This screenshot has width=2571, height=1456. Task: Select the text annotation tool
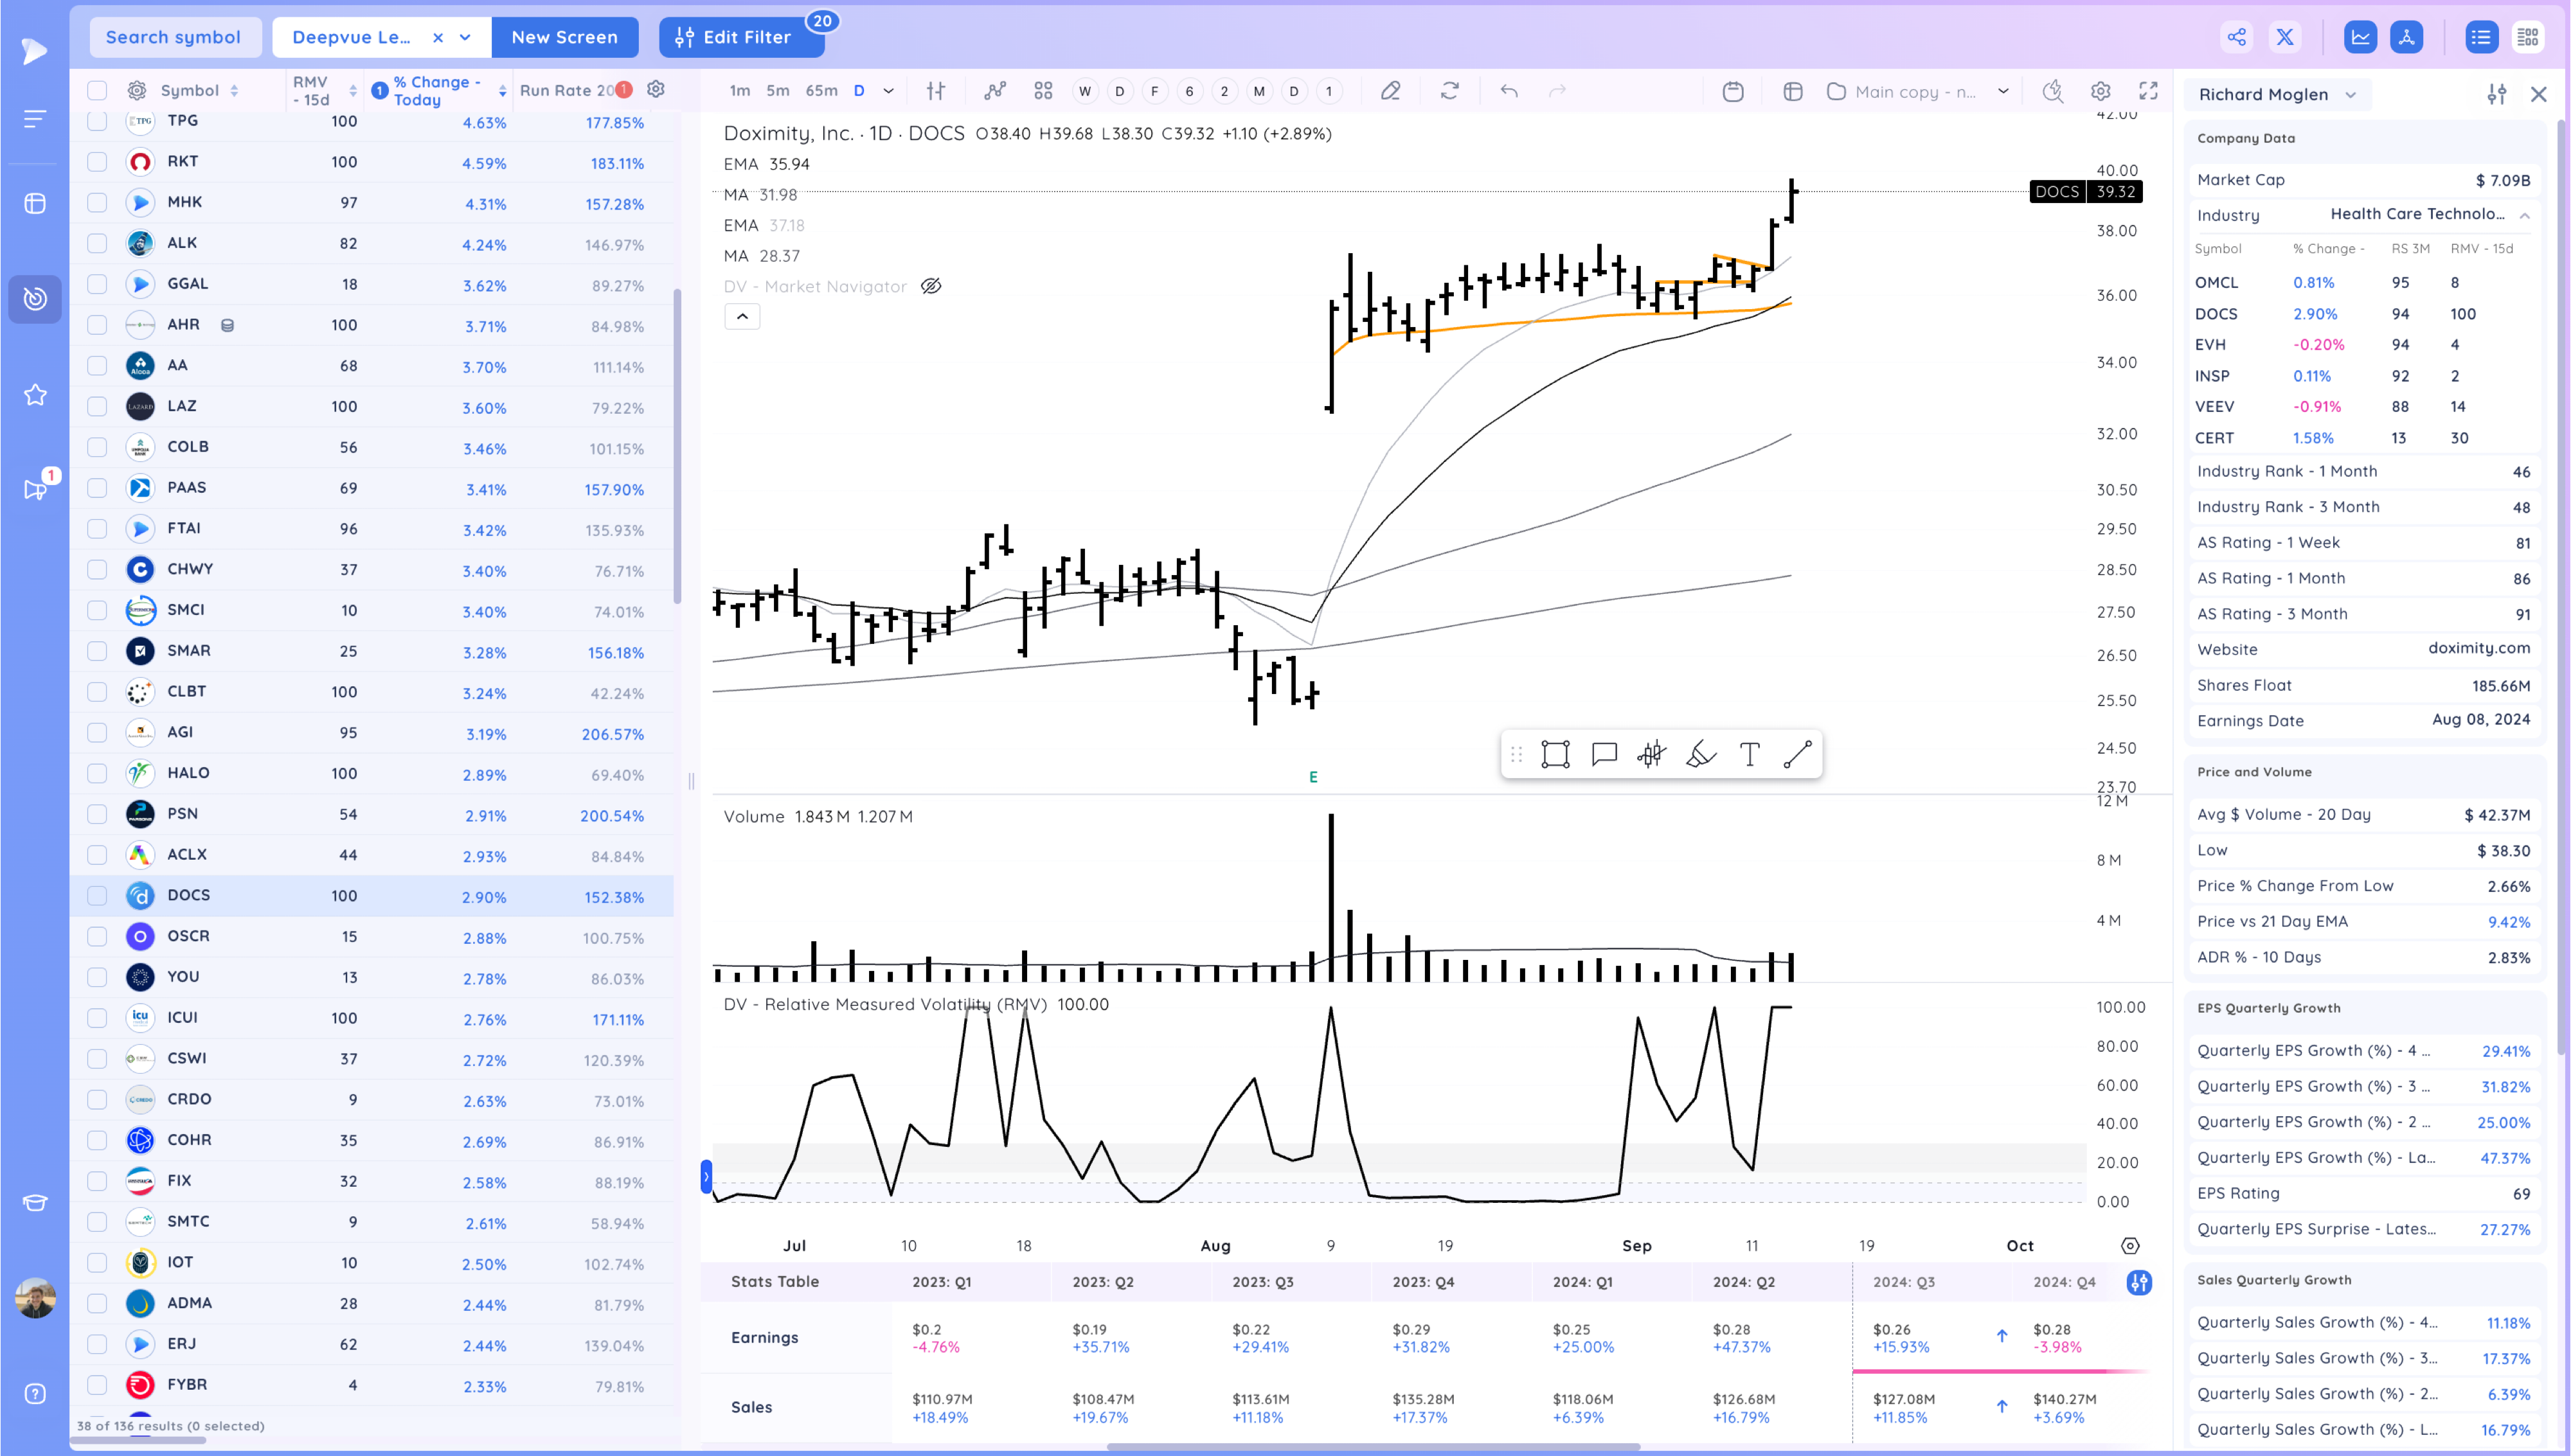1749,754
